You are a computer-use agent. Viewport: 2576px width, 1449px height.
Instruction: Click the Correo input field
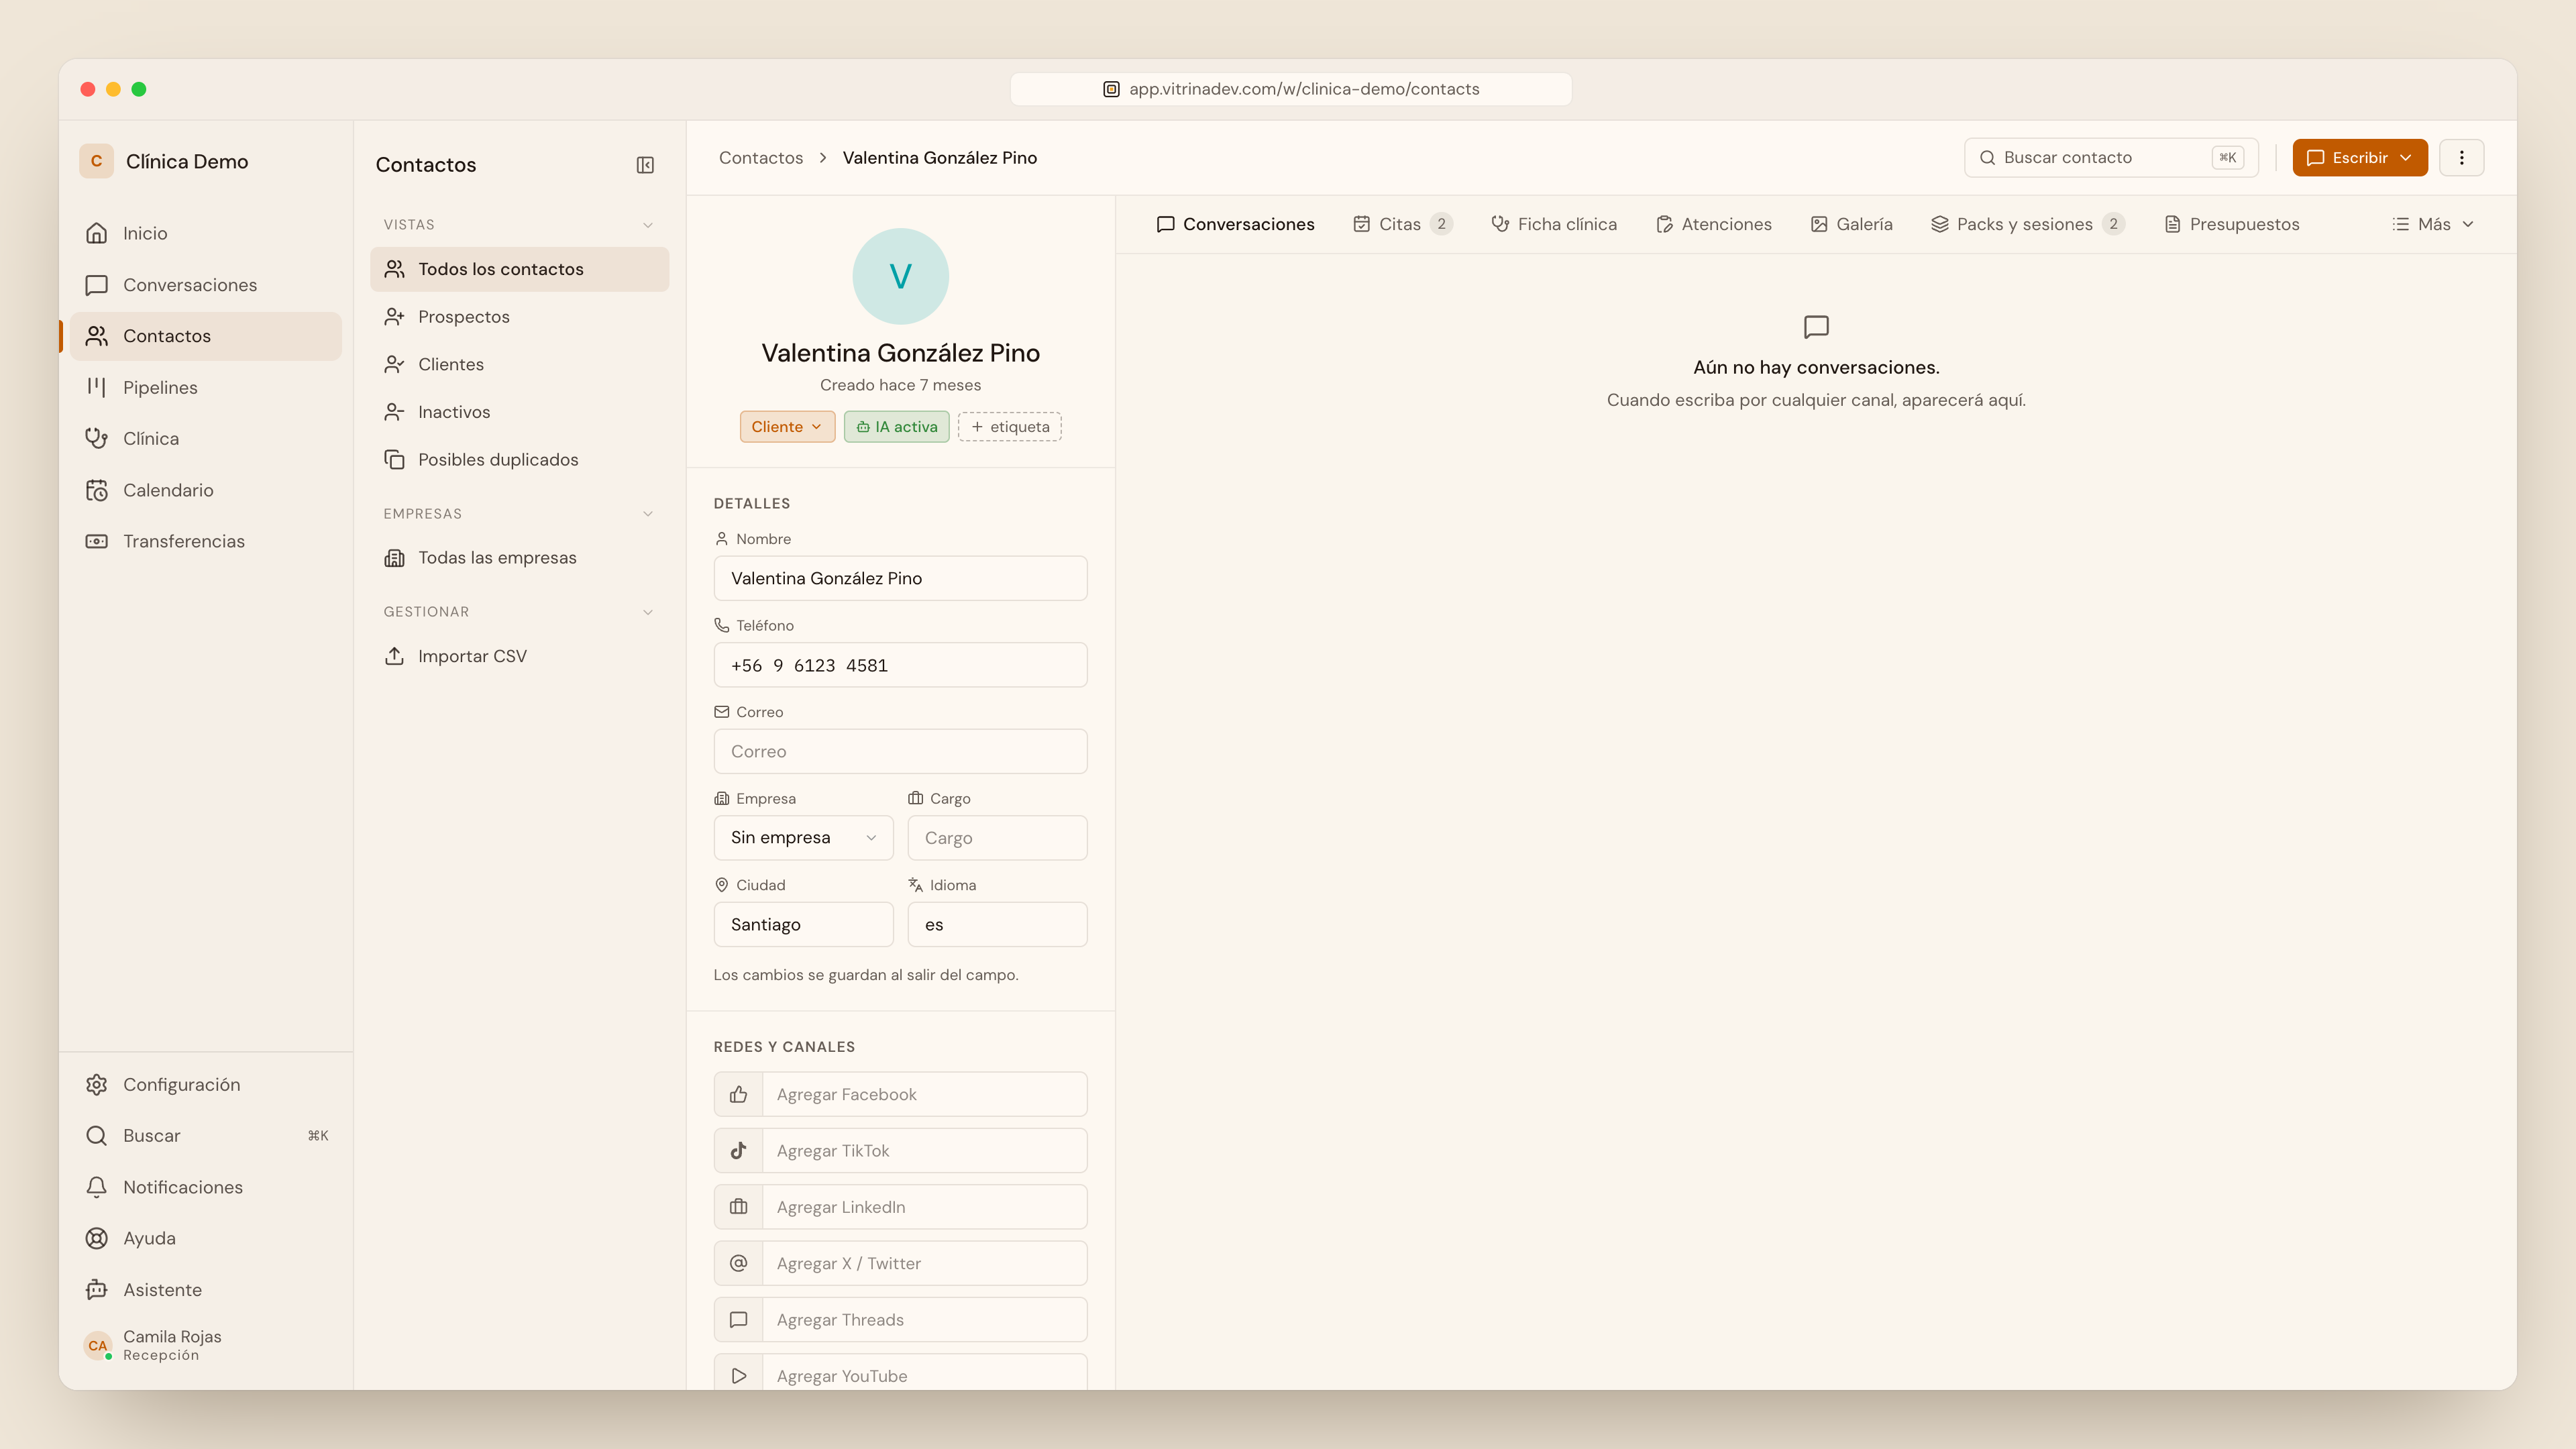coord(900,751)
